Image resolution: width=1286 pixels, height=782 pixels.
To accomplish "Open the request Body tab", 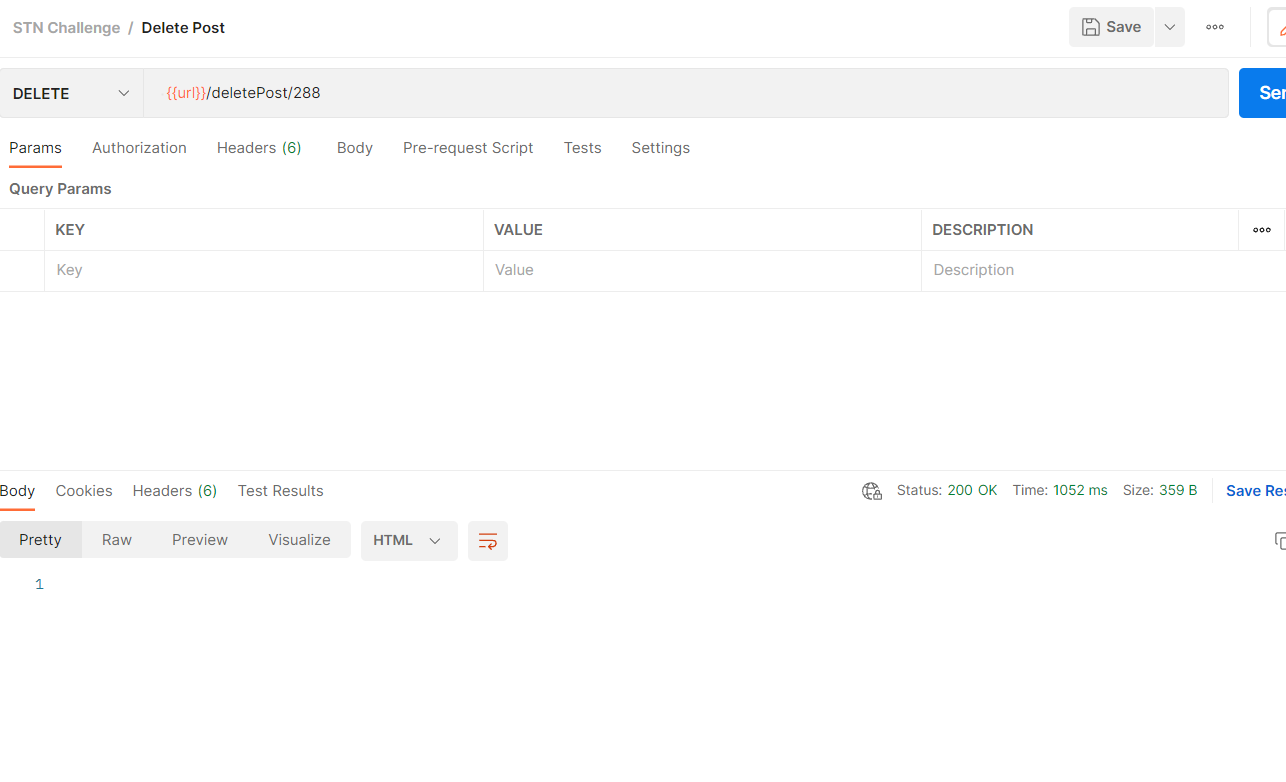I will pos(355,148).
